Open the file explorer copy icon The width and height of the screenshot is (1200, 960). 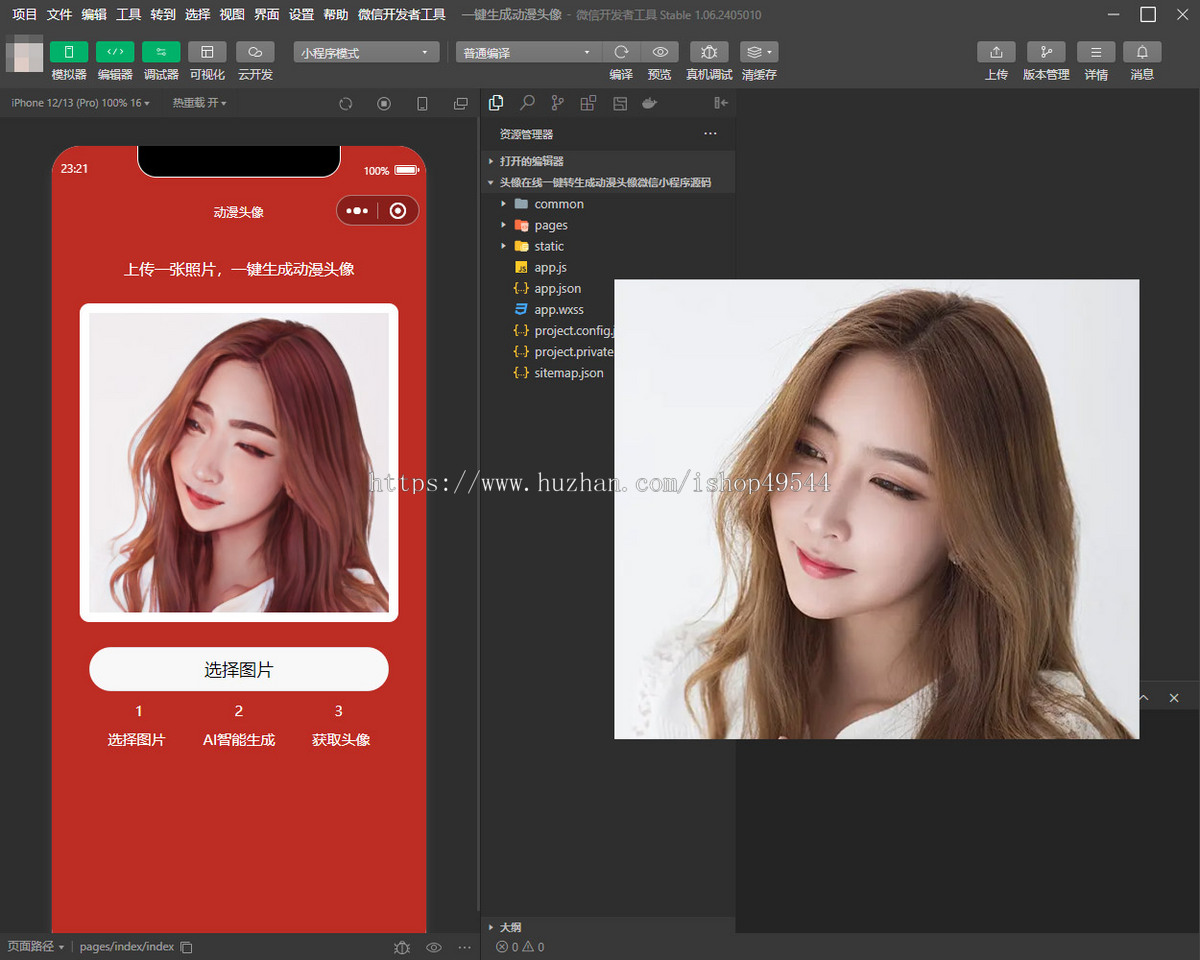496,103
